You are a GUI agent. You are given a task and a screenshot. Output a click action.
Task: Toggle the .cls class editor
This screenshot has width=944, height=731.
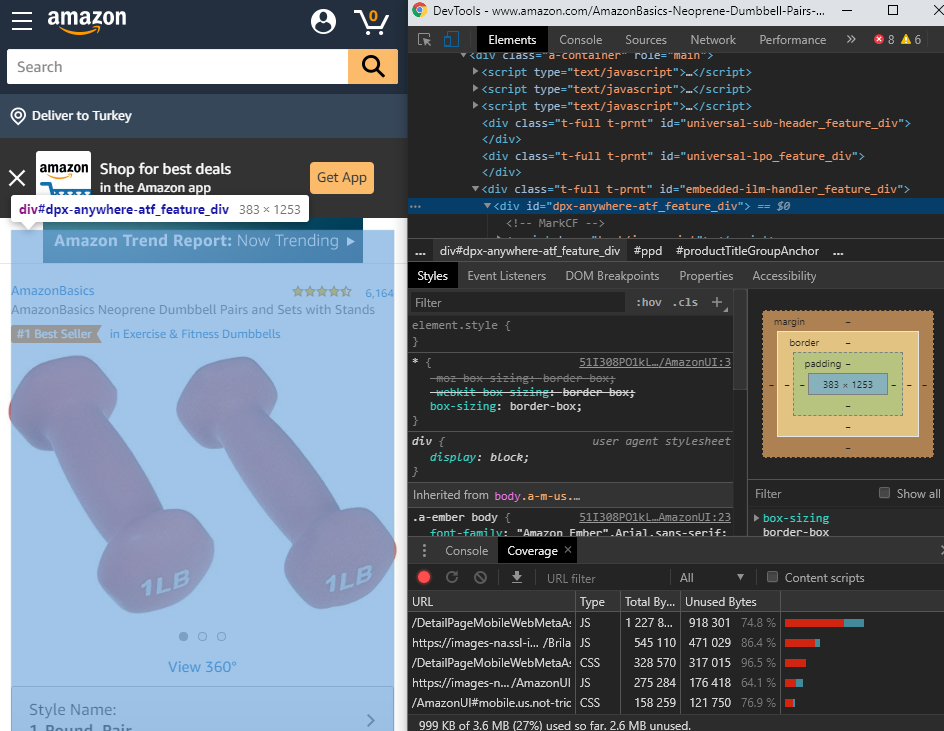(685, 302)
